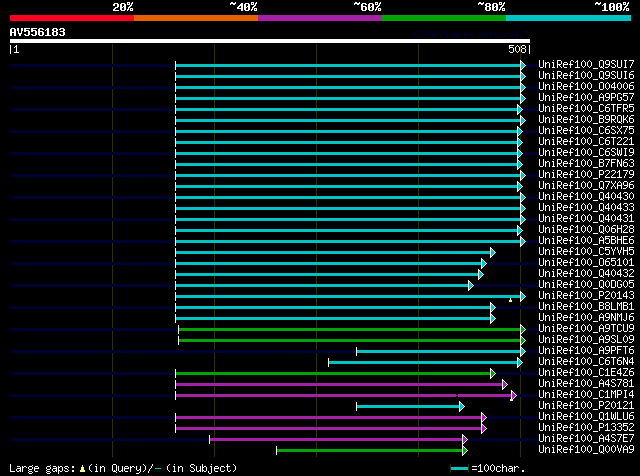
Task: Select the UniRef100_Q40431 label
Action: (x=586, y=218)
